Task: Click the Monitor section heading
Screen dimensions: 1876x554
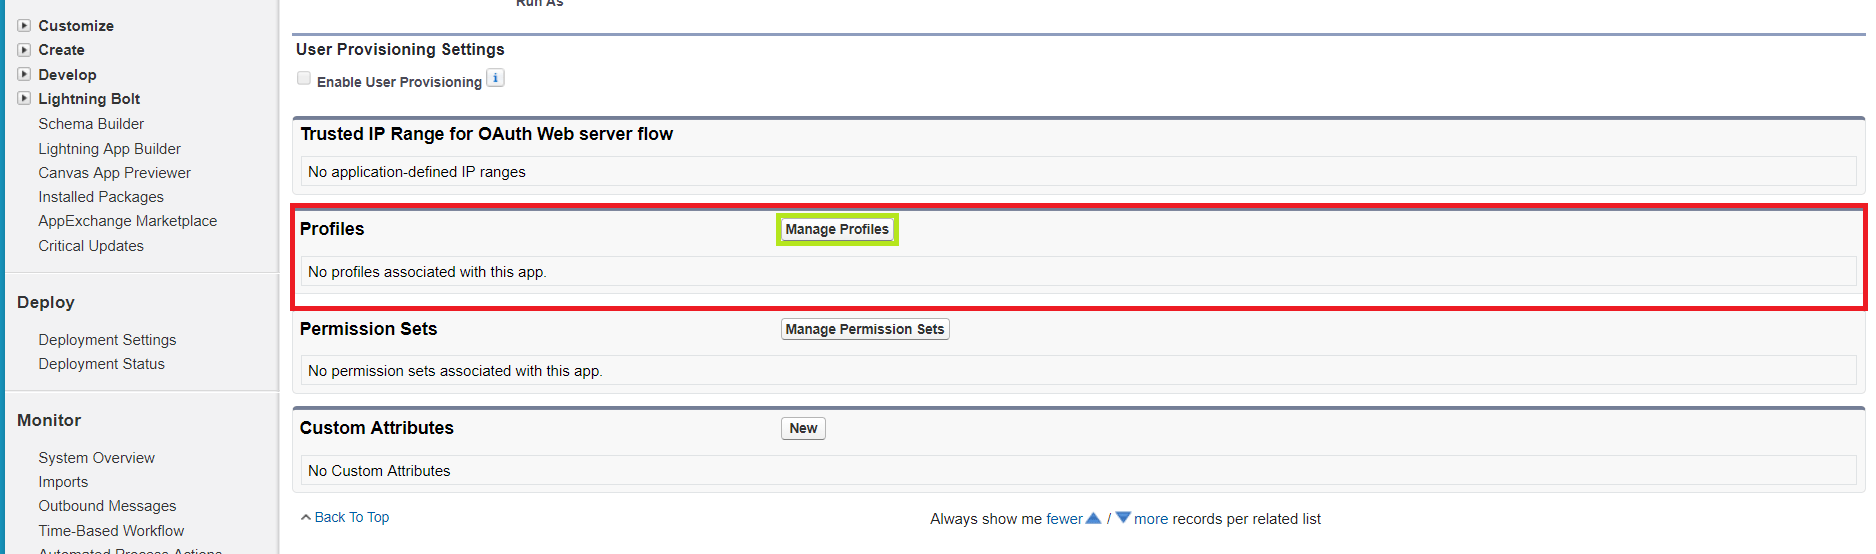Action: (49, 420)
